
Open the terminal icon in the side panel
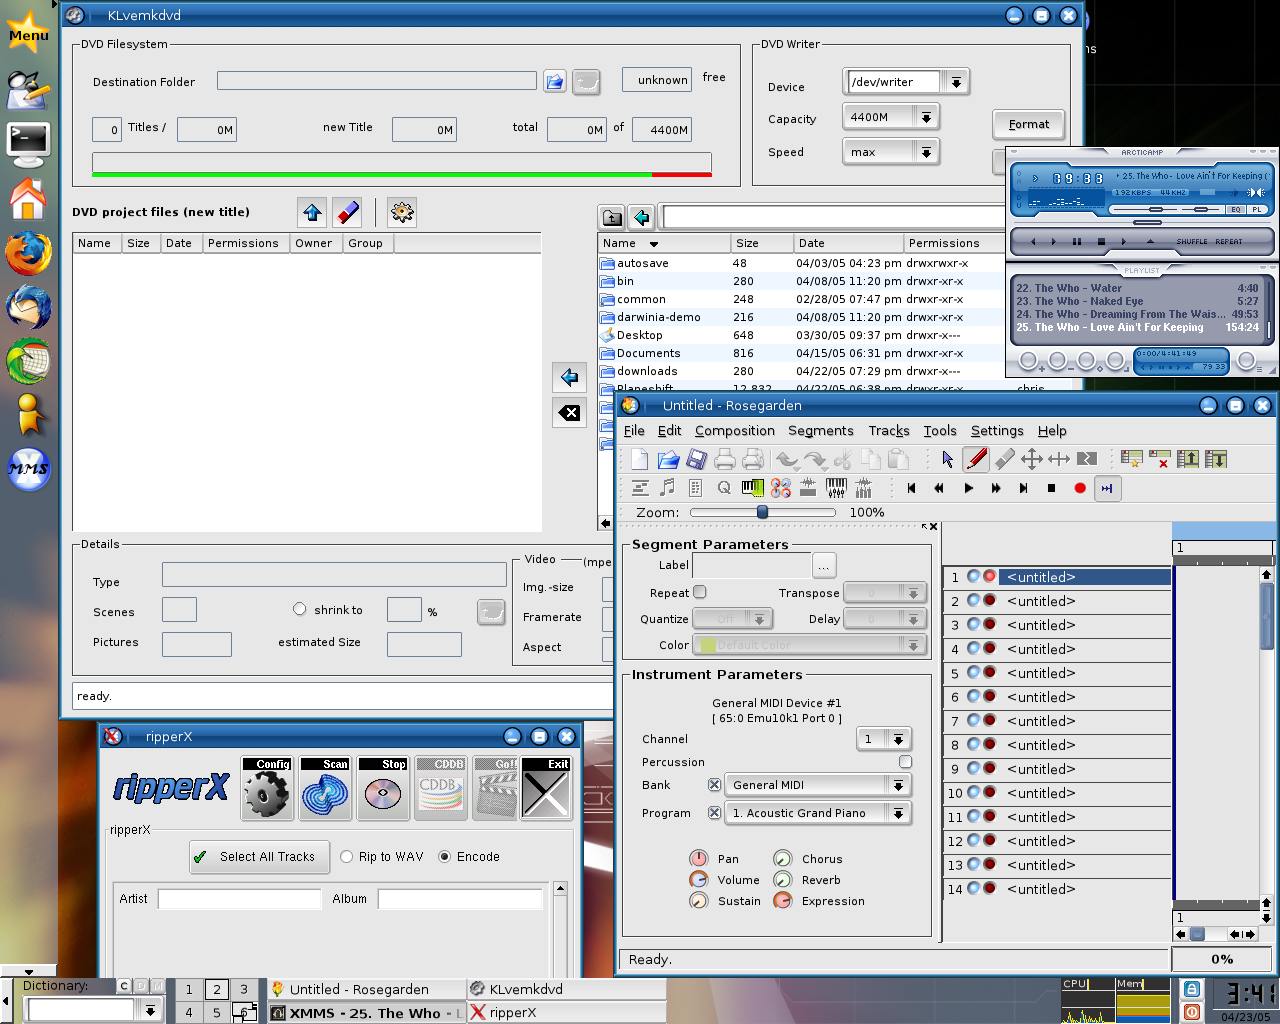[x=28, y=143]
